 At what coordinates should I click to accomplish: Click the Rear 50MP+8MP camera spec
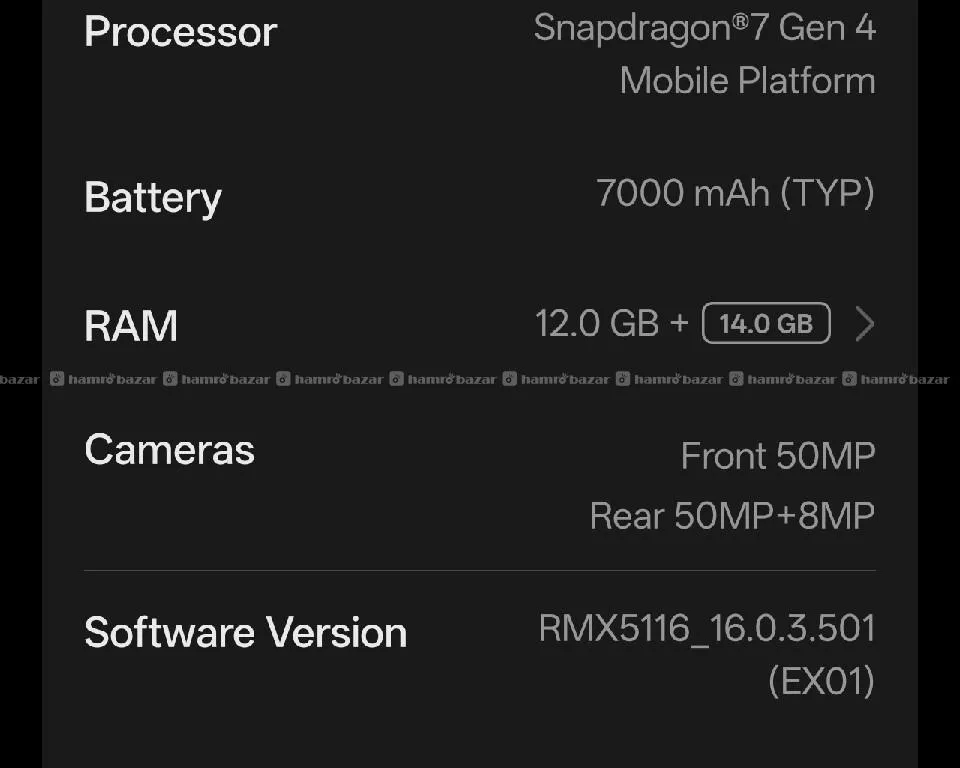pos(732,516)
